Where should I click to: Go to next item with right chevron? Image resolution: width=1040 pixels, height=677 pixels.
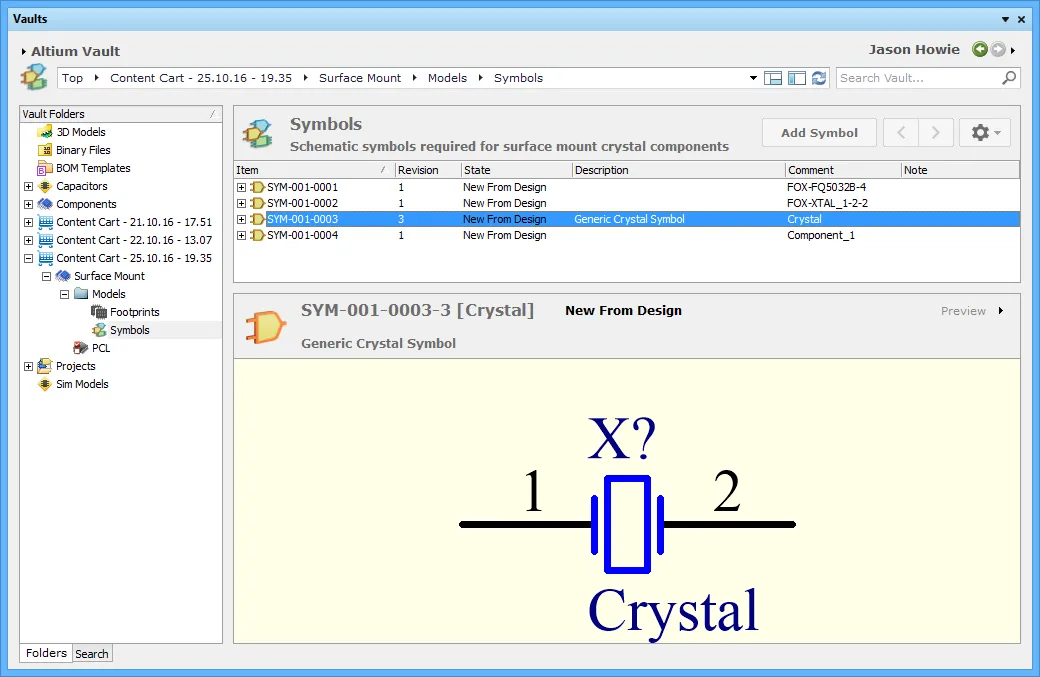coord(936,133)
